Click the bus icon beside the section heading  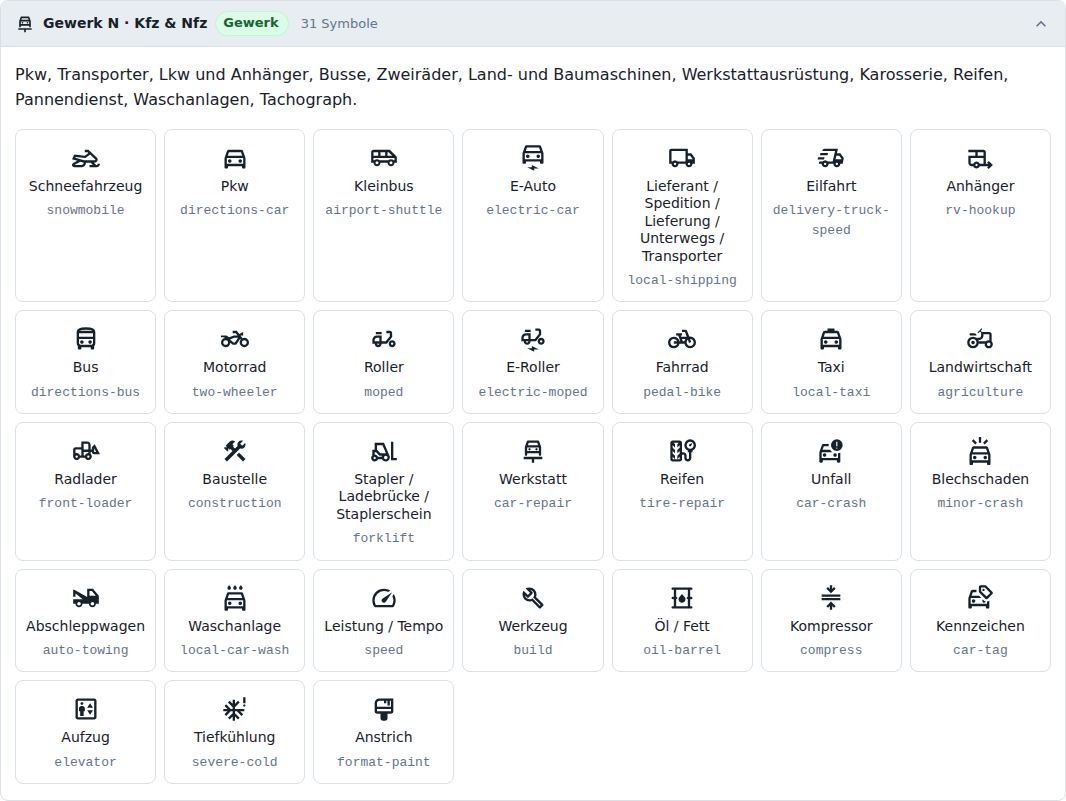point(25,24)
